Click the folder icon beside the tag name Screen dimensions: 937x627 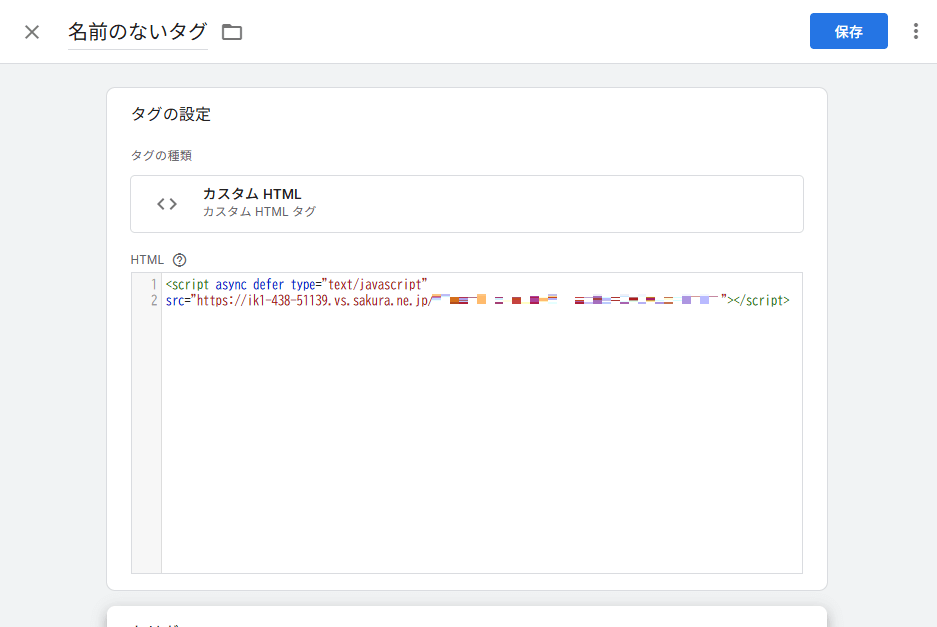coord(232,32)
